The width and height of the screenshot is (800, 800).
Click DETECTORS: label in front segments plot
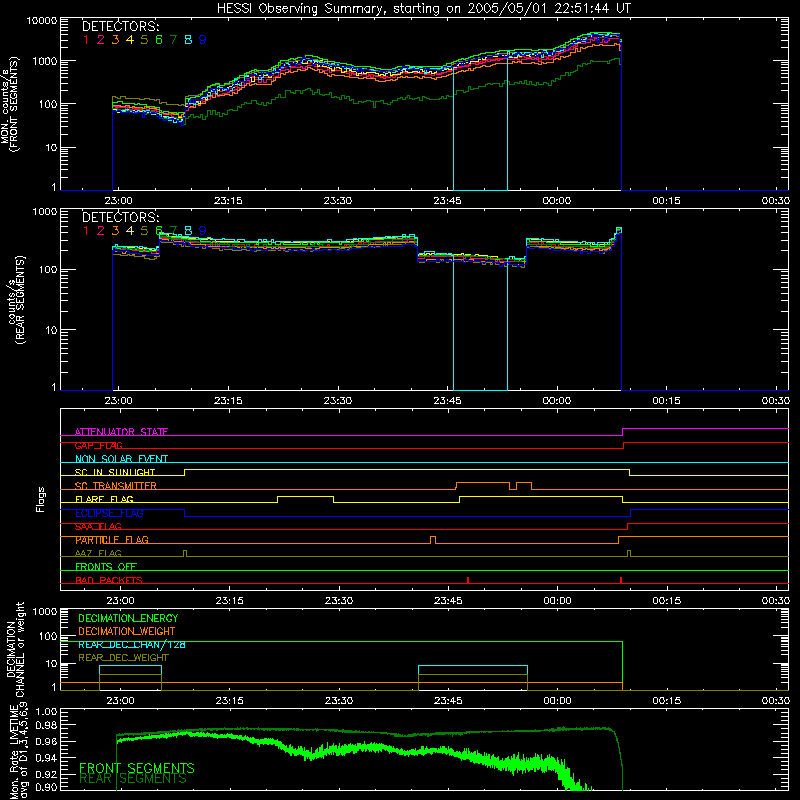(120, 26)
